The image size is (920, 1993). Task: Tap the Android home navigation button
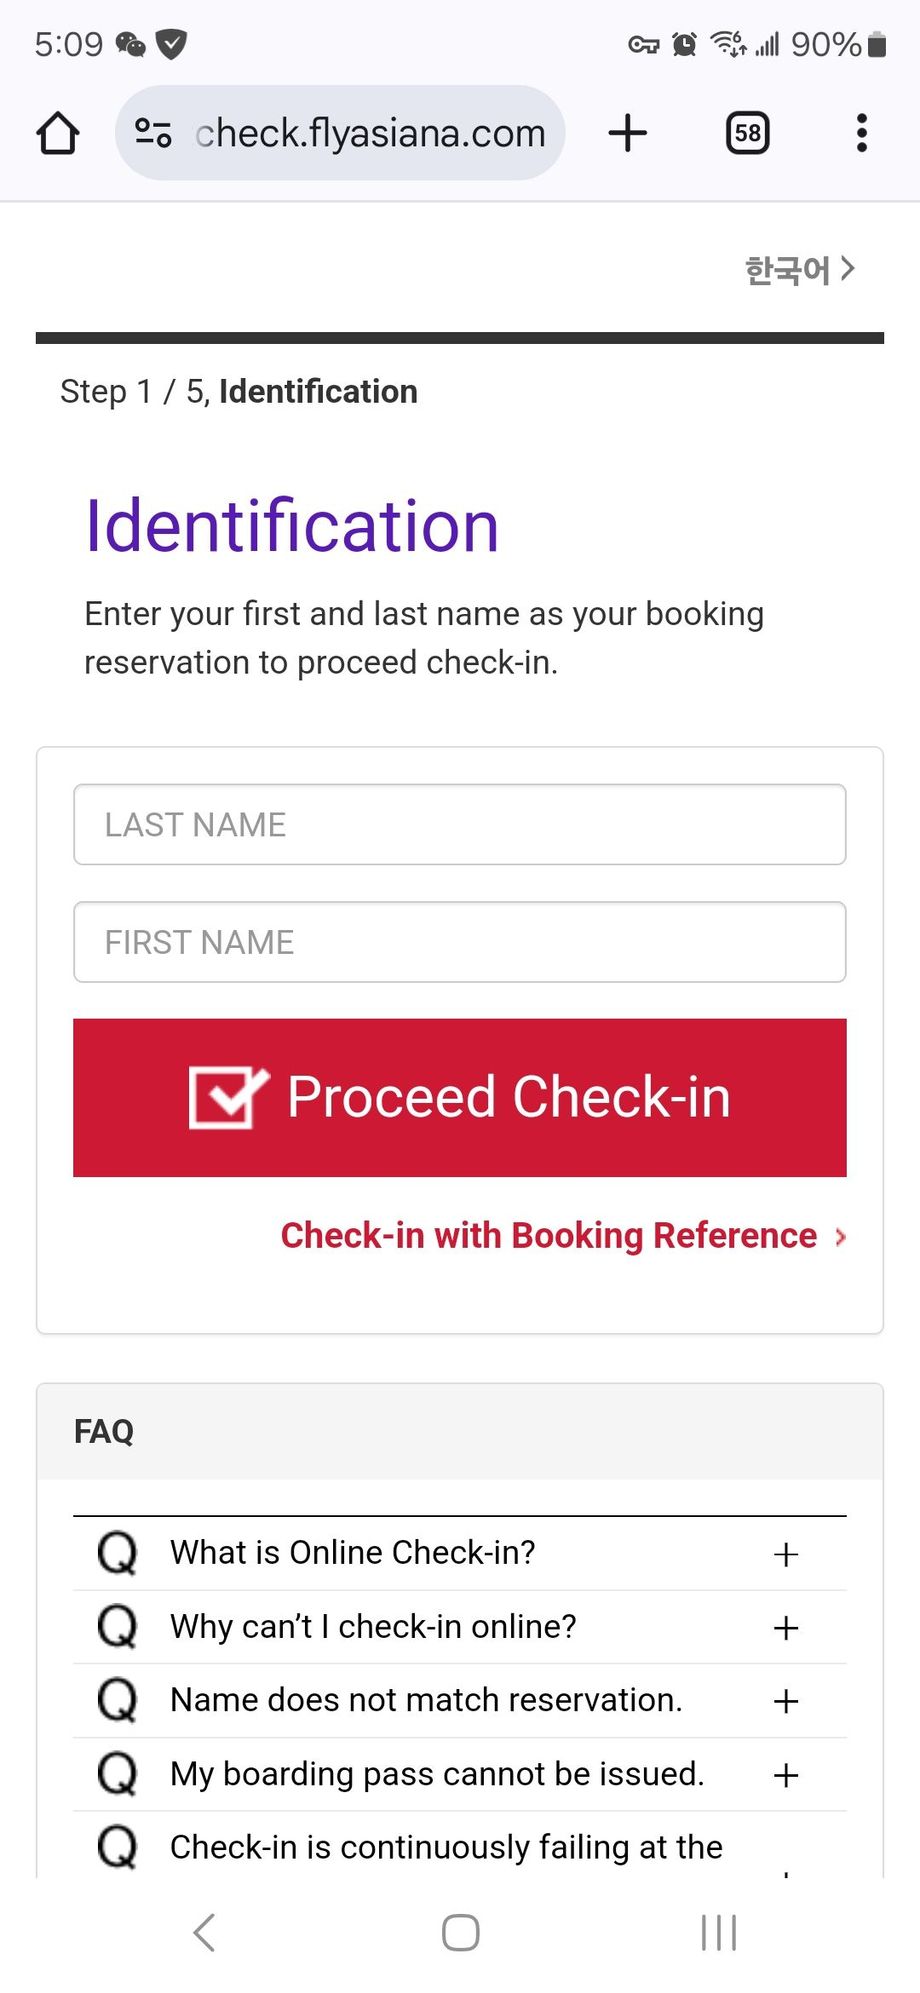tap(460, 1932)
